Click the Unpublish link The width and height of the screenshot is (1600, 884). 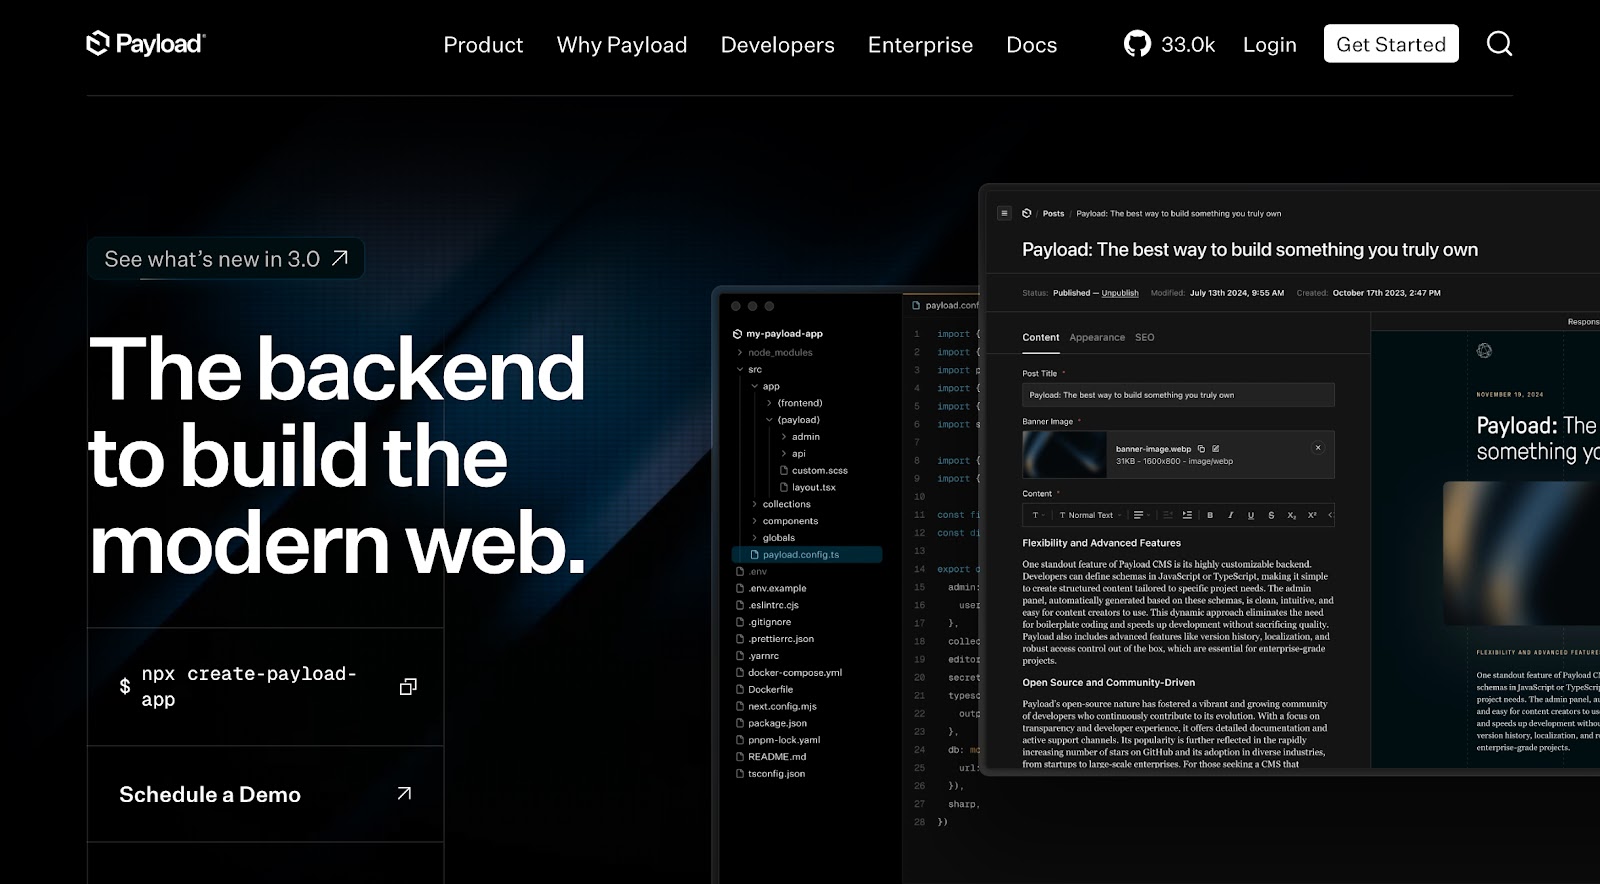(1120, 293)
